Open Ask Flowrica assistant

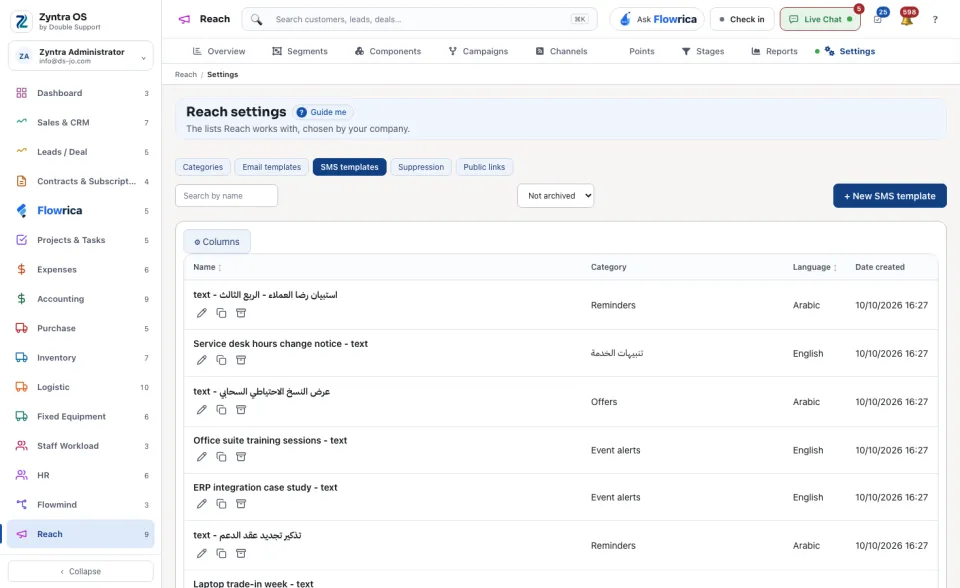657,20
